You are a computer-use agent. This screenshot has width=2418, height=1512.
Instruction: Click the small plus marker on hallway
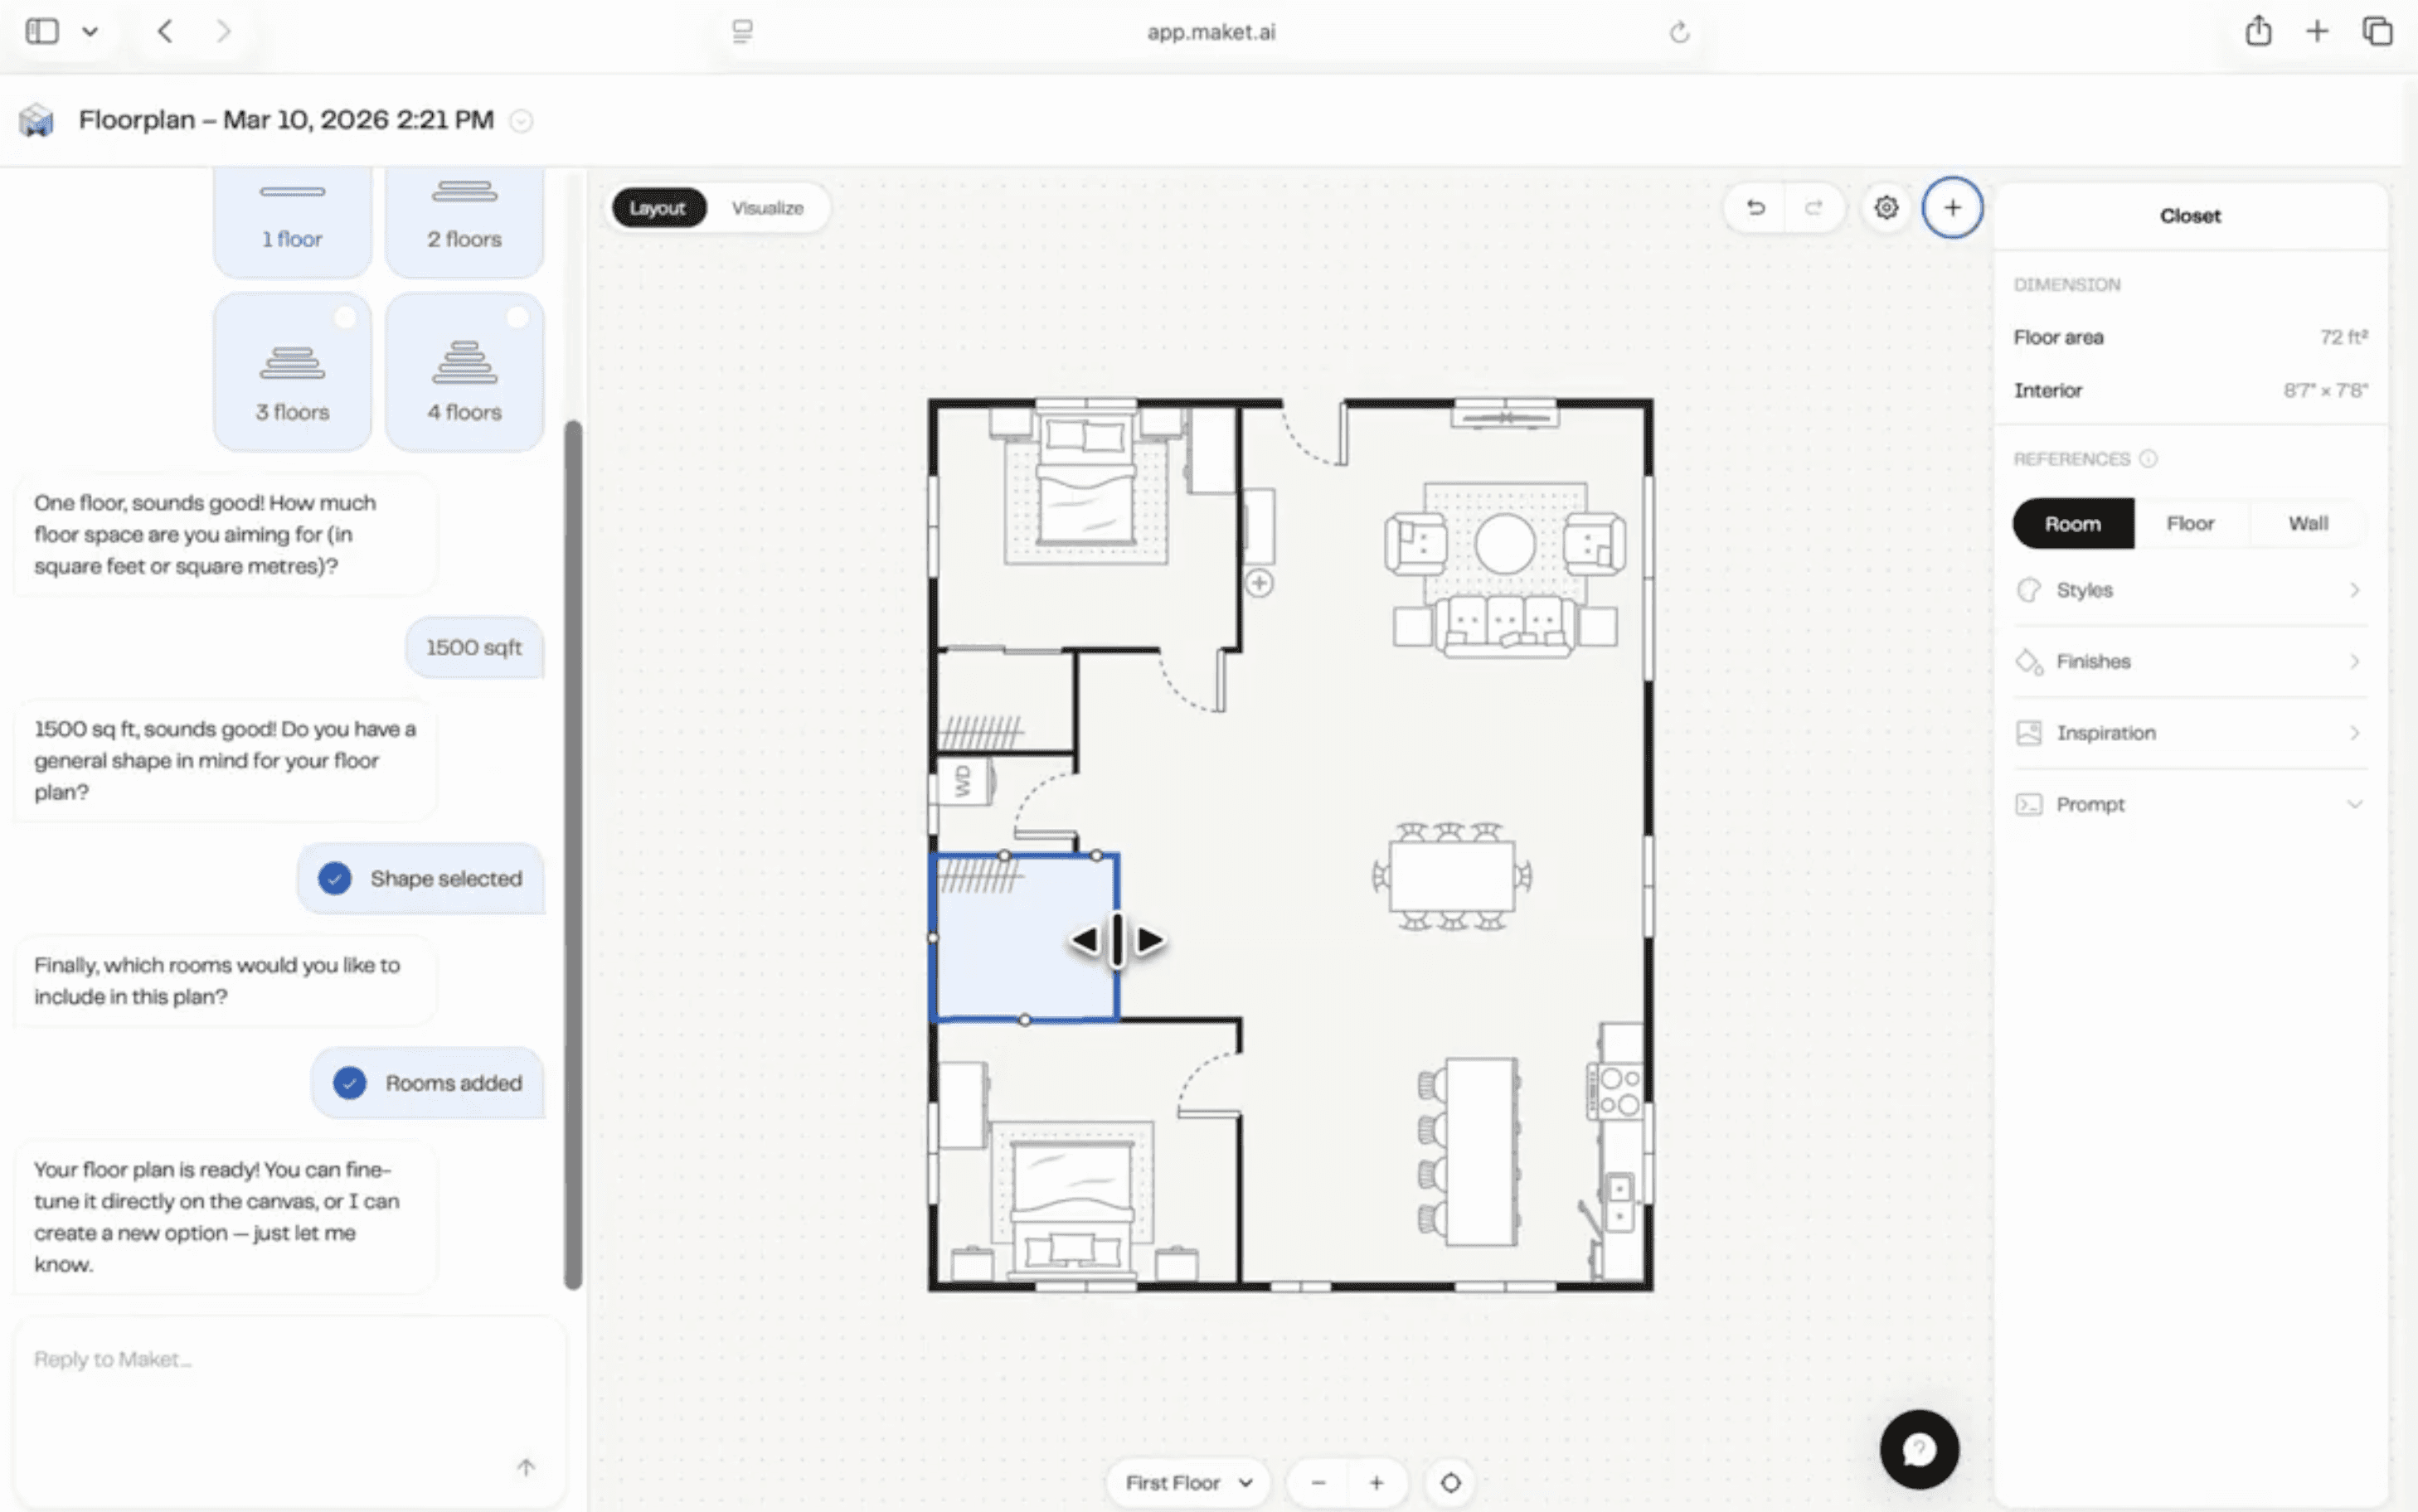(x=1259, y=583)
